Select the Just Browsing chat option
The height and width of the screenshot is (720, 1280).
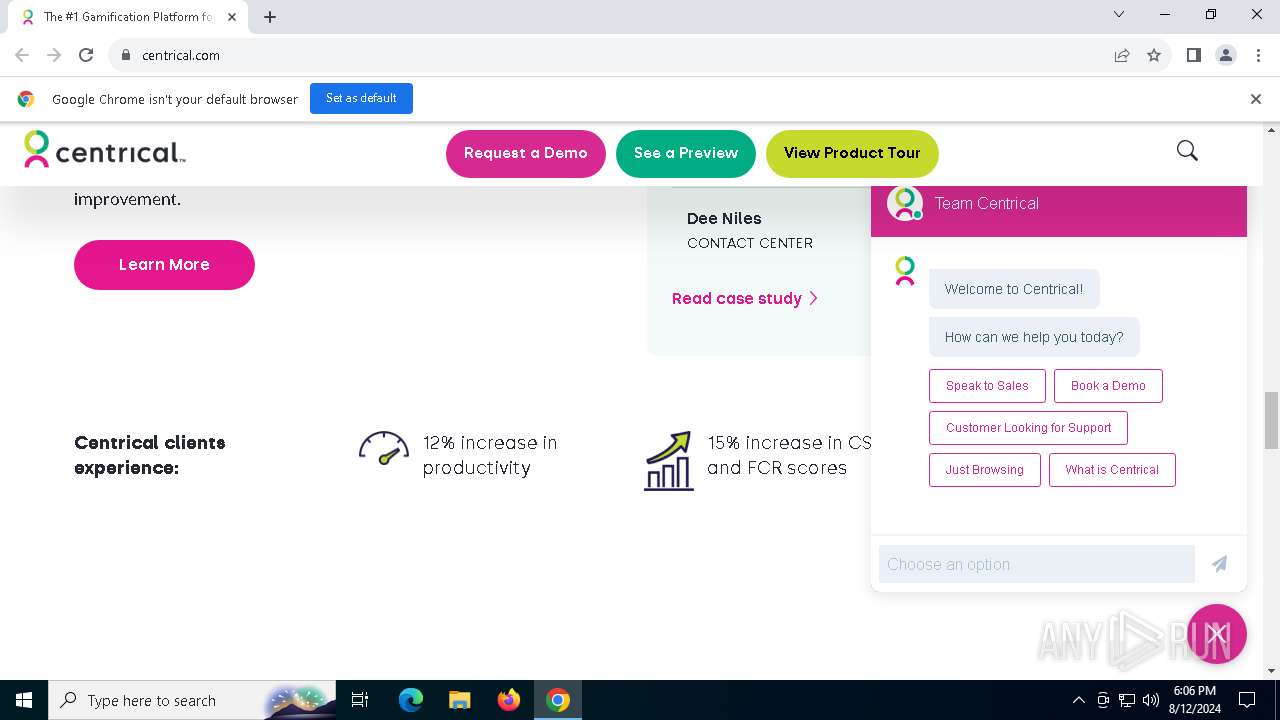[x=985, y=470]
